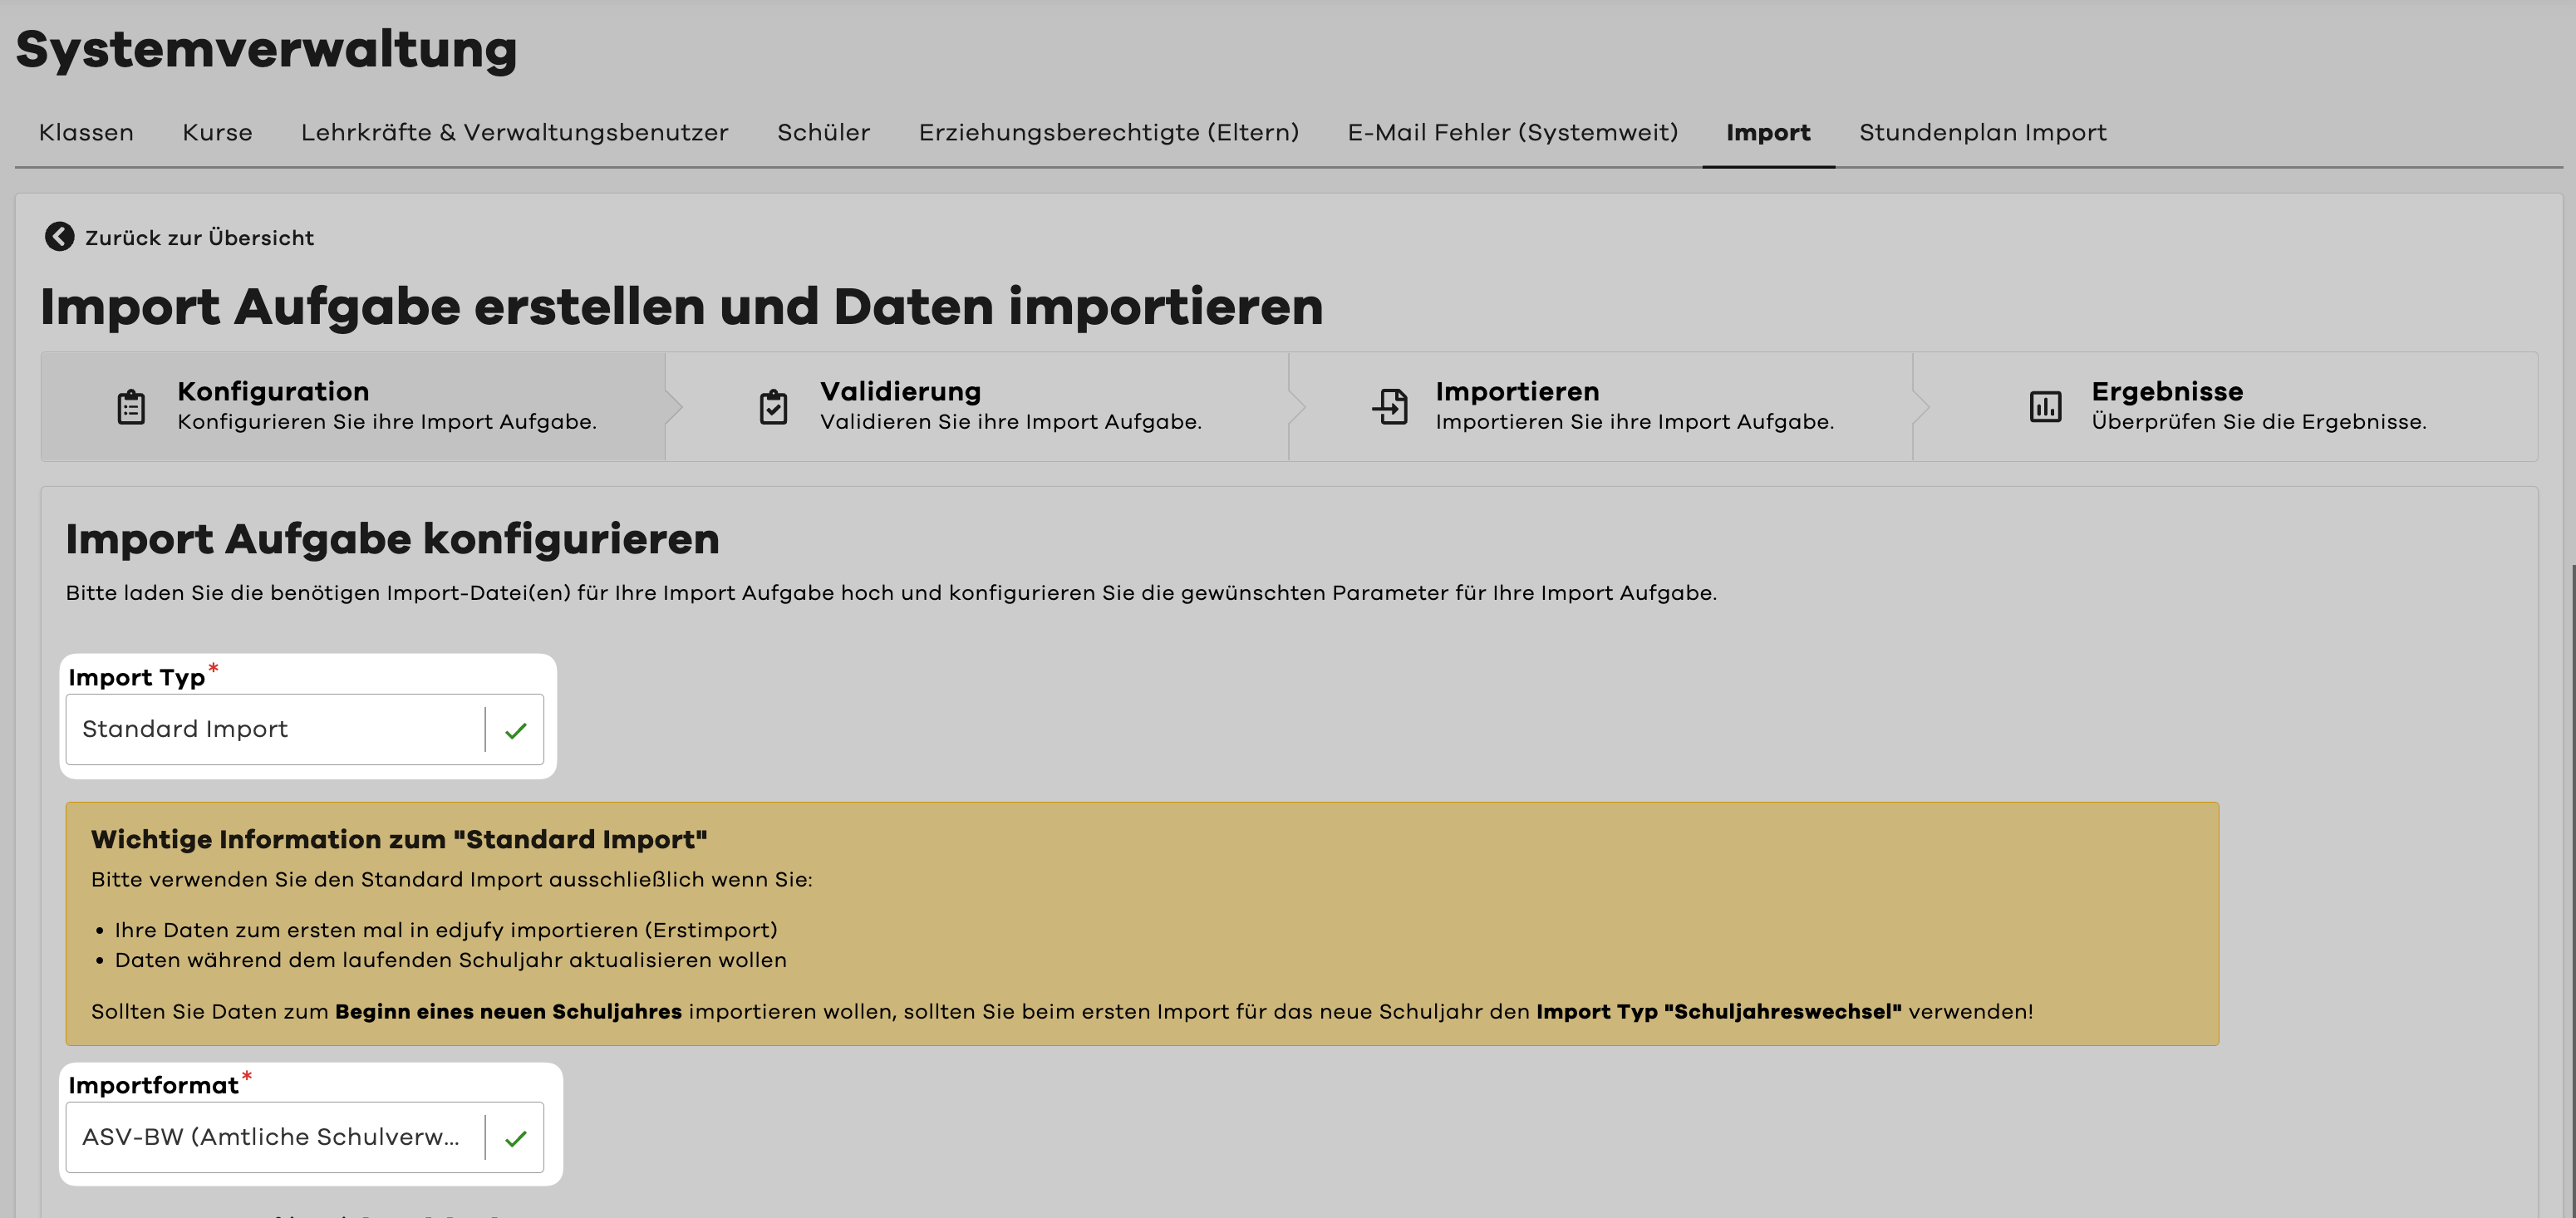The width and height of the screenshot is (2576, 1218).
Task: Click the Ergebnisse bar chart icon
Action: (x=2045, y=407)
